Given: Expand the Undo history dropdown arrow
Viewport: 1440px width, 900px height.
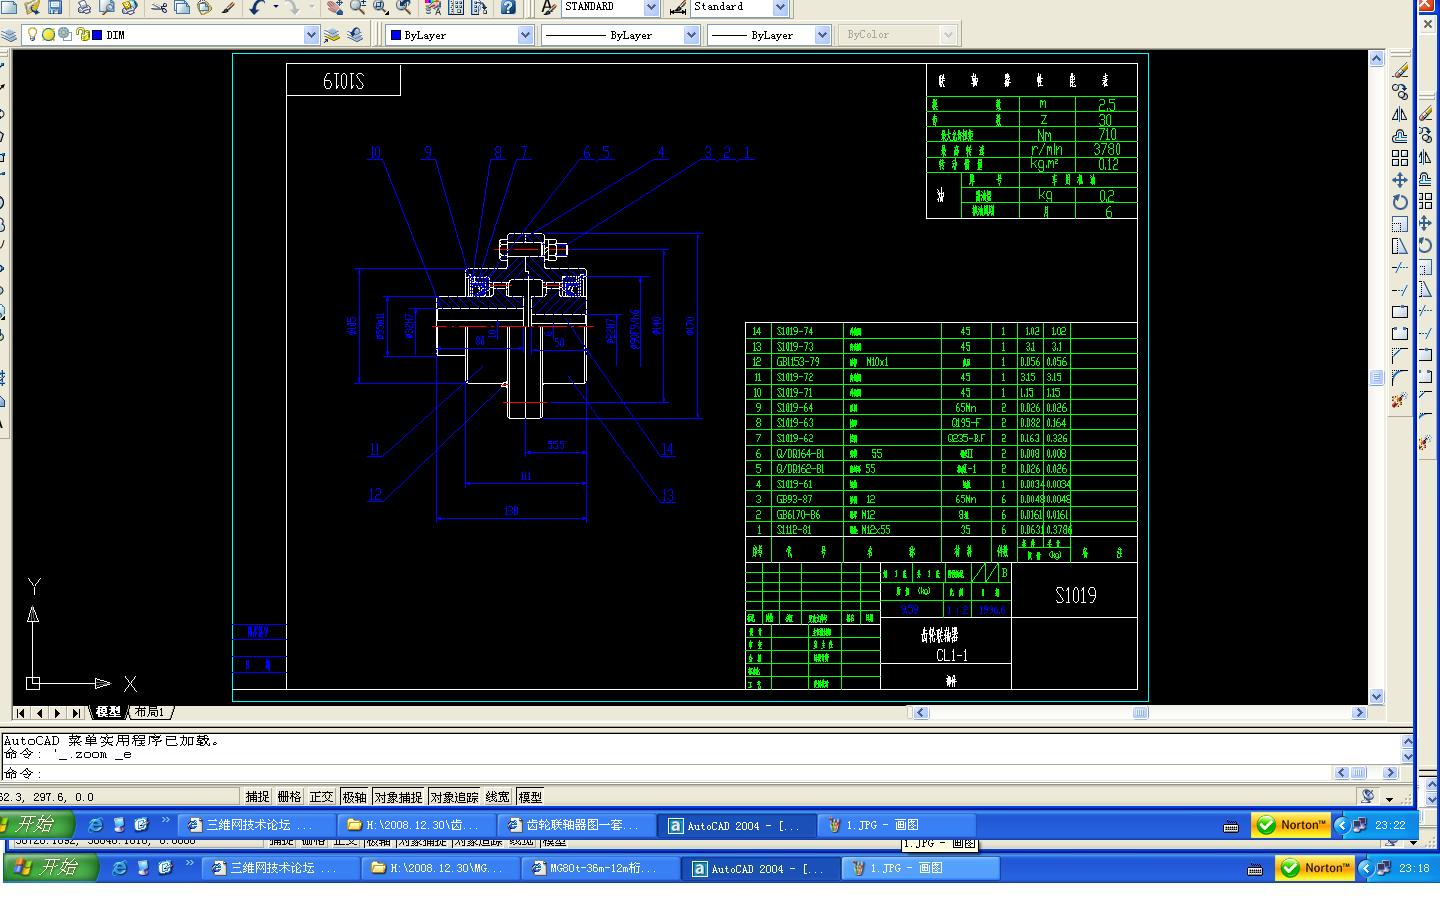Looking at the screenshot, I should coord(276,7).
